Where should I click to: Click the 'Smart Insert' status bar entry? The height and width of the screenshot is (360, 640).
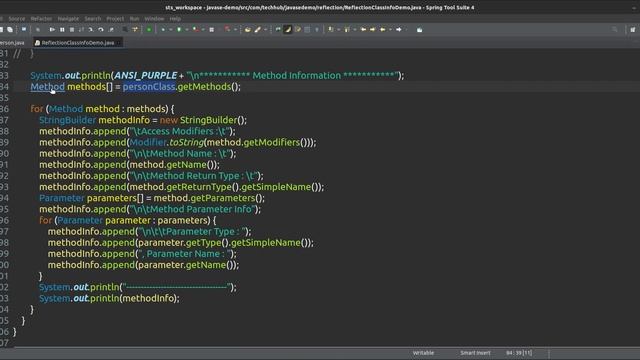[475, 353]
